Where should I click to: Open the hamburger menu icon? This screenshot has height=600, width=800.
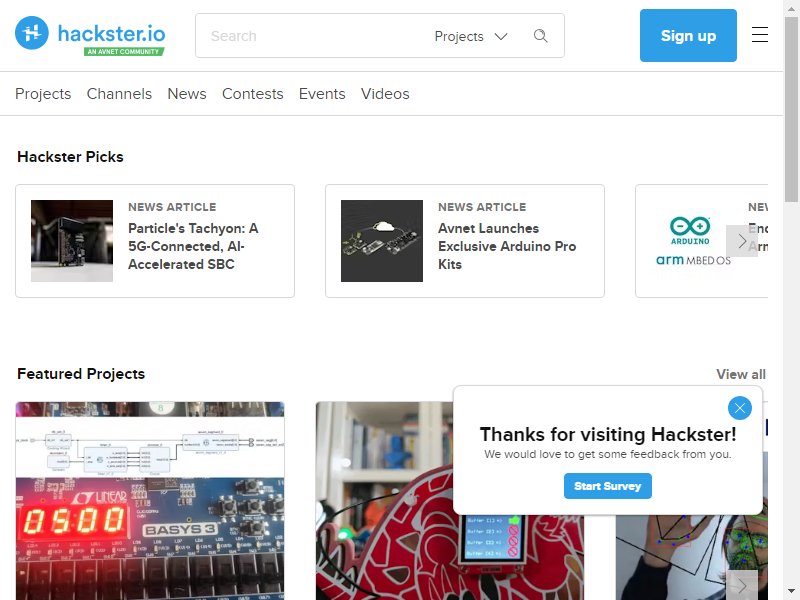tap(760, 35)
